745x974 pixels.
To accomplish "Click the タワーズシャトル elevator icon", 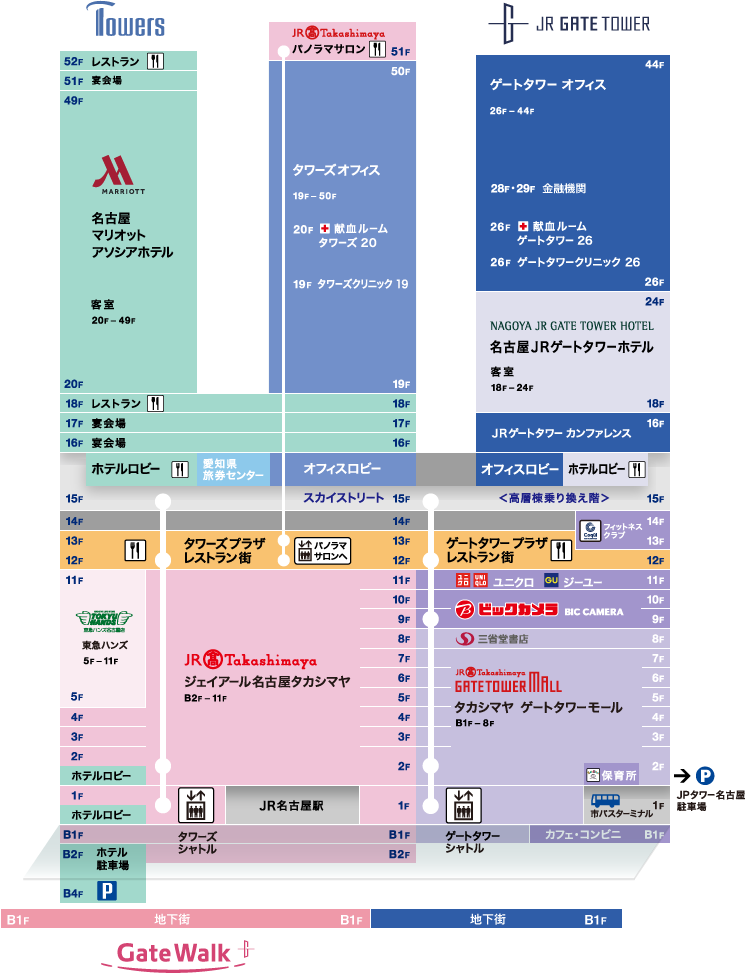I will coord(196,804).
